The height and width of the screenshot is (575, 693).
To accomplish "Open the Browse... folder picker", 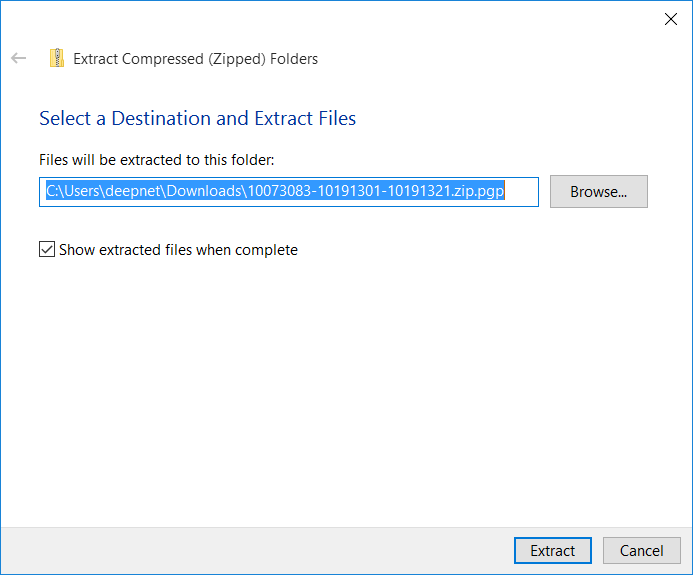I will point(598,192).
